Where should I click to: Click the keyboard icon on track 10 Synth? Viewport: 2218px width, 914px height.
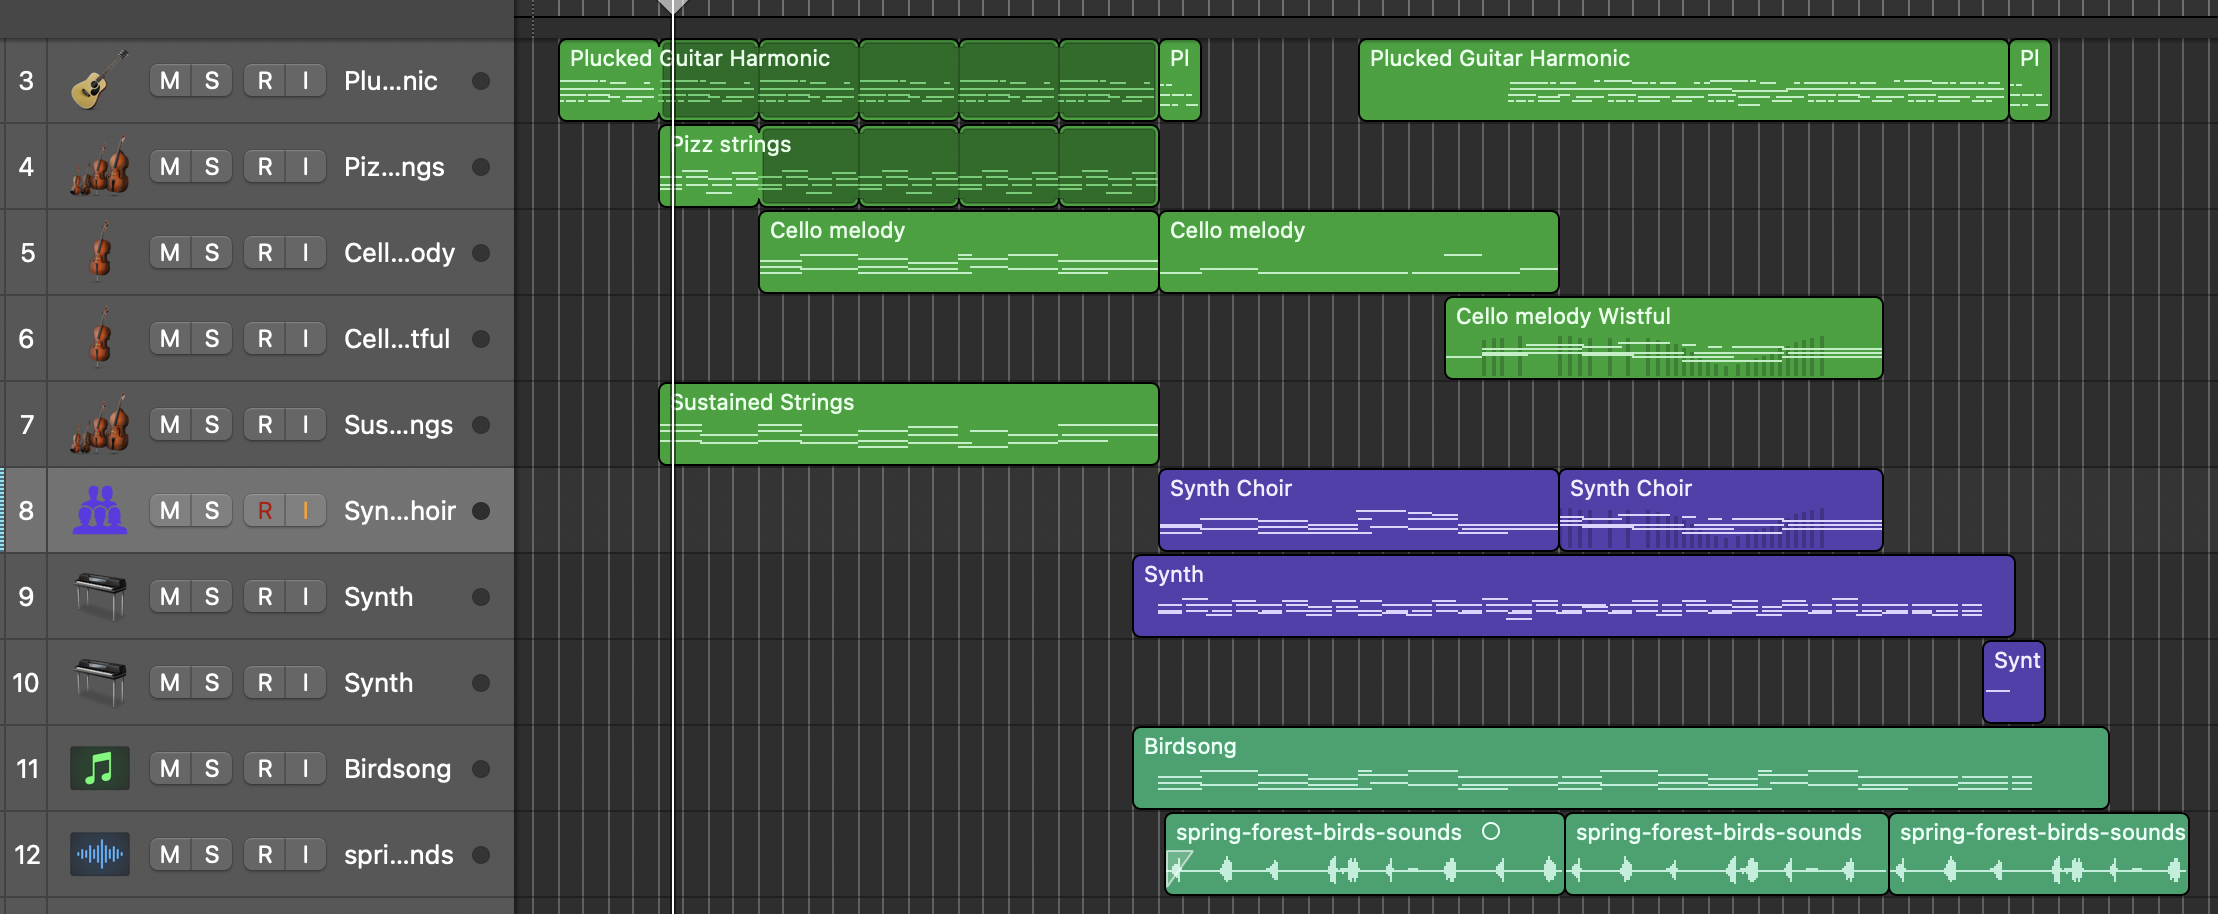coord(99,682)
